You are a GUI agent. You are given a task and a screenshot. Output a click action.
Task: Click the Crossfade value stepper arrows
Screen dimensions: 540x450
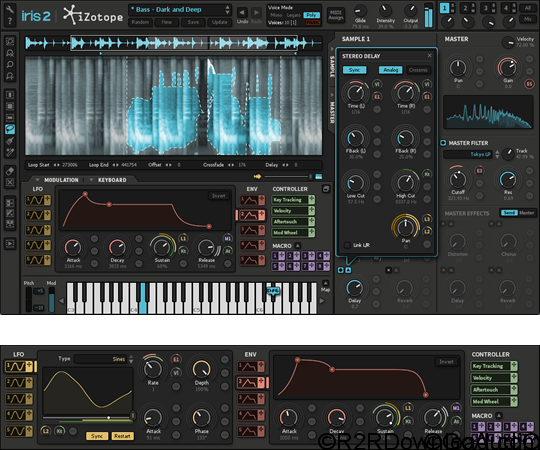tap(231, 165)
